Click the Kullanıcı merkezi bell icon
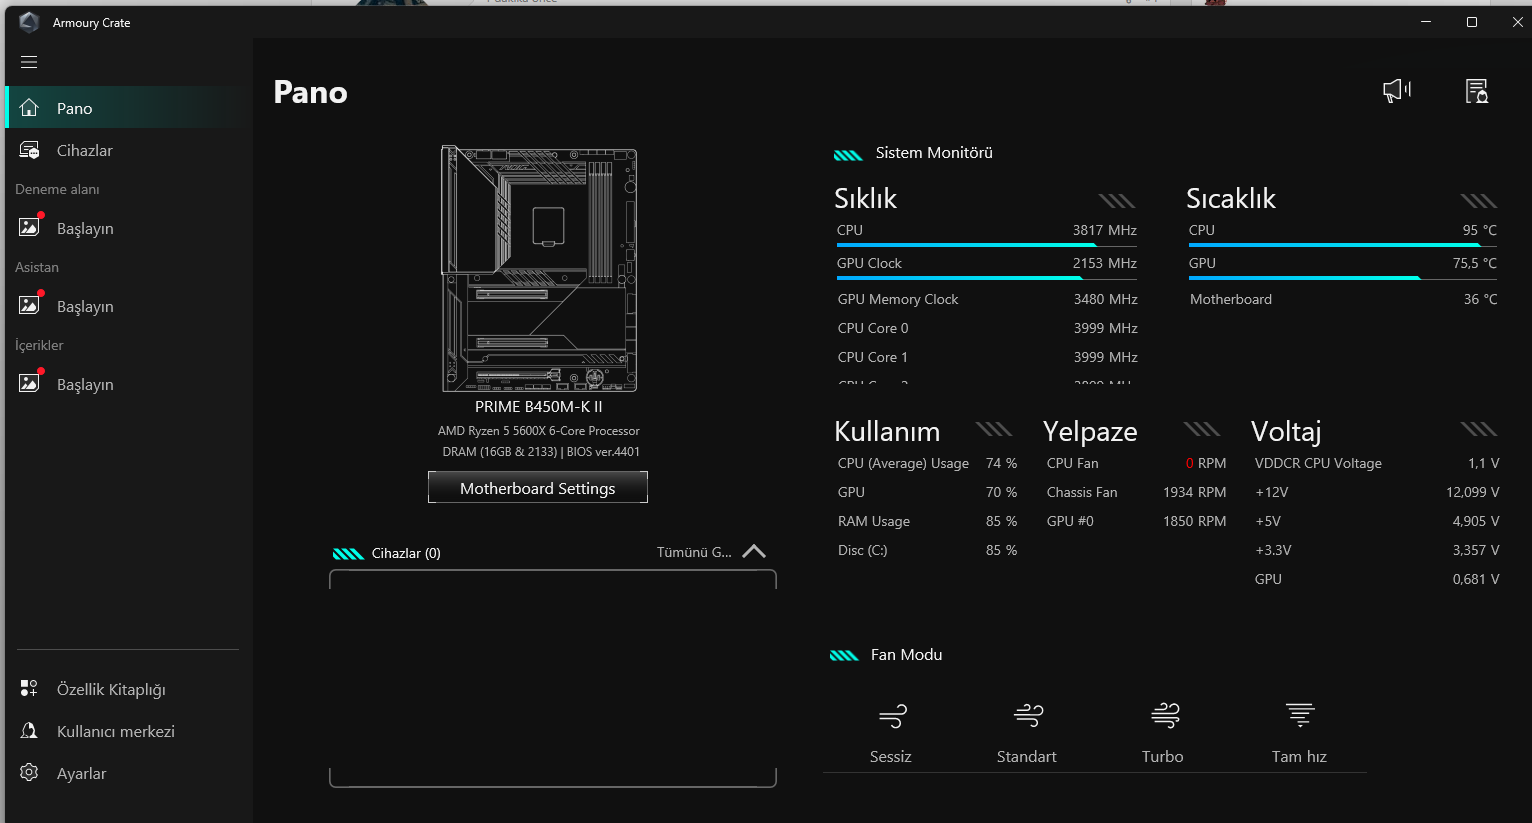 [x=29, y=731]
